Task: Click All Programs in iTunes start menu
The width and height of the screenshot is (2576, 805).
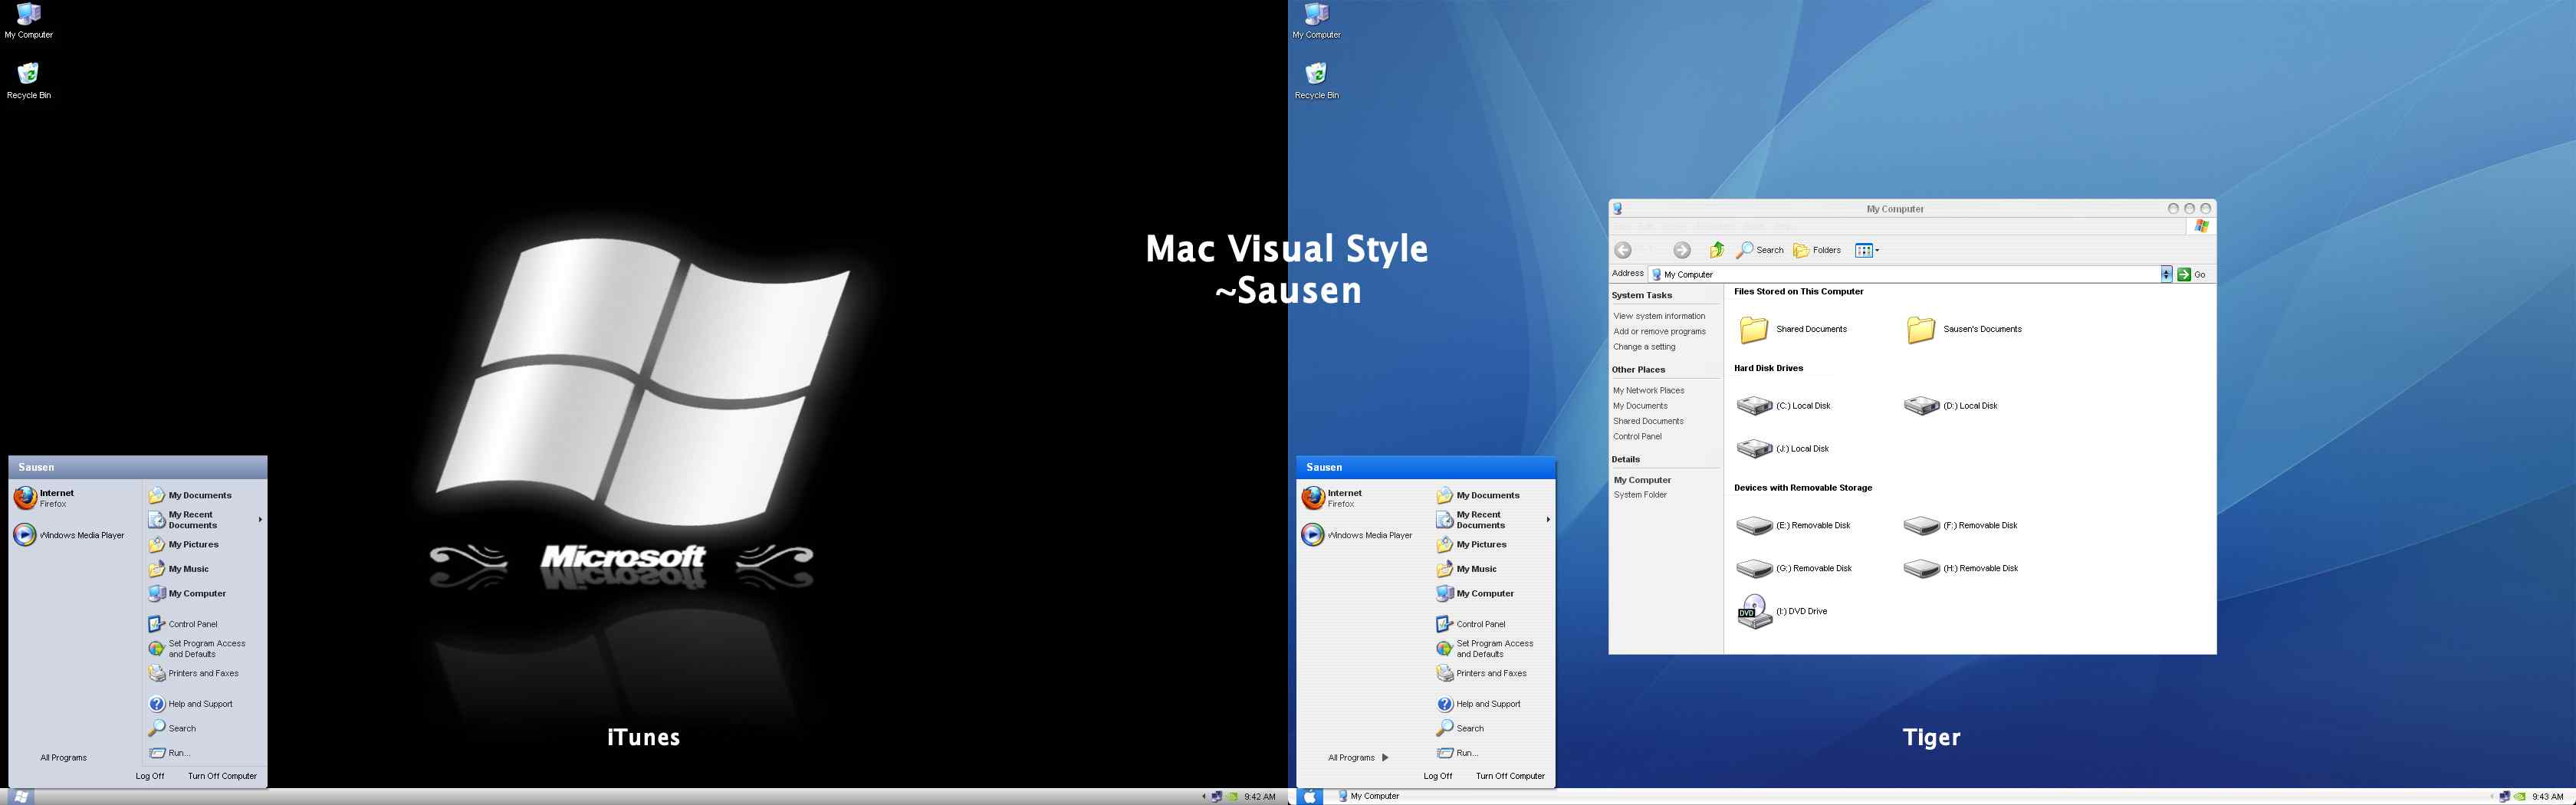Action: tap(64, 758)
